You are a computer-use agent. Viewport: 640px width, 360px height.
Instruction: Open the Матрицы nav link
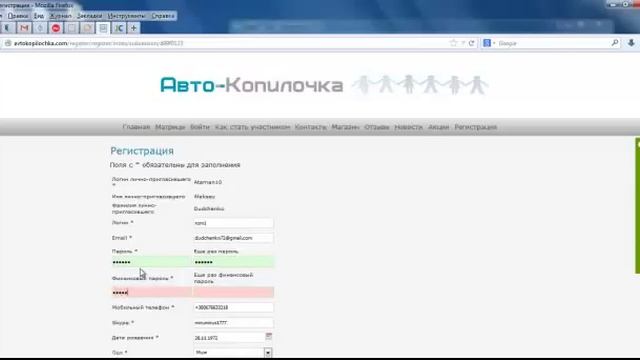click(x=170, y=127)
